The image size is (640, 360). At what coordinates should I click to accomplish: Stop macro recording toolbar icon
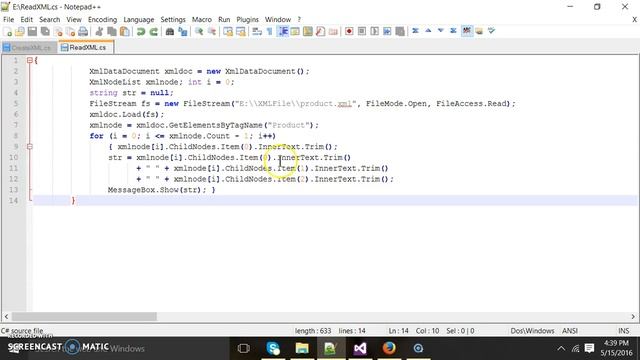click(362, 31)
